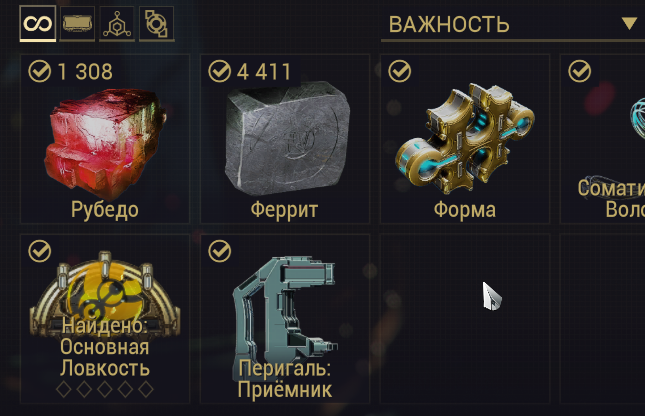Click the Феррит item name
Image resolution: width=645 pixels, height=416 pixels.
tap(284, 210)
